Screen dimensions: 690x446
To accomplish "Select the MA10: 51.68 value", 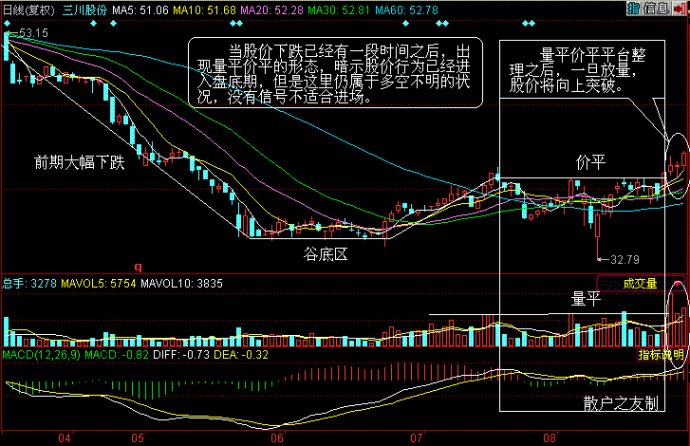I will click(204, 10).
